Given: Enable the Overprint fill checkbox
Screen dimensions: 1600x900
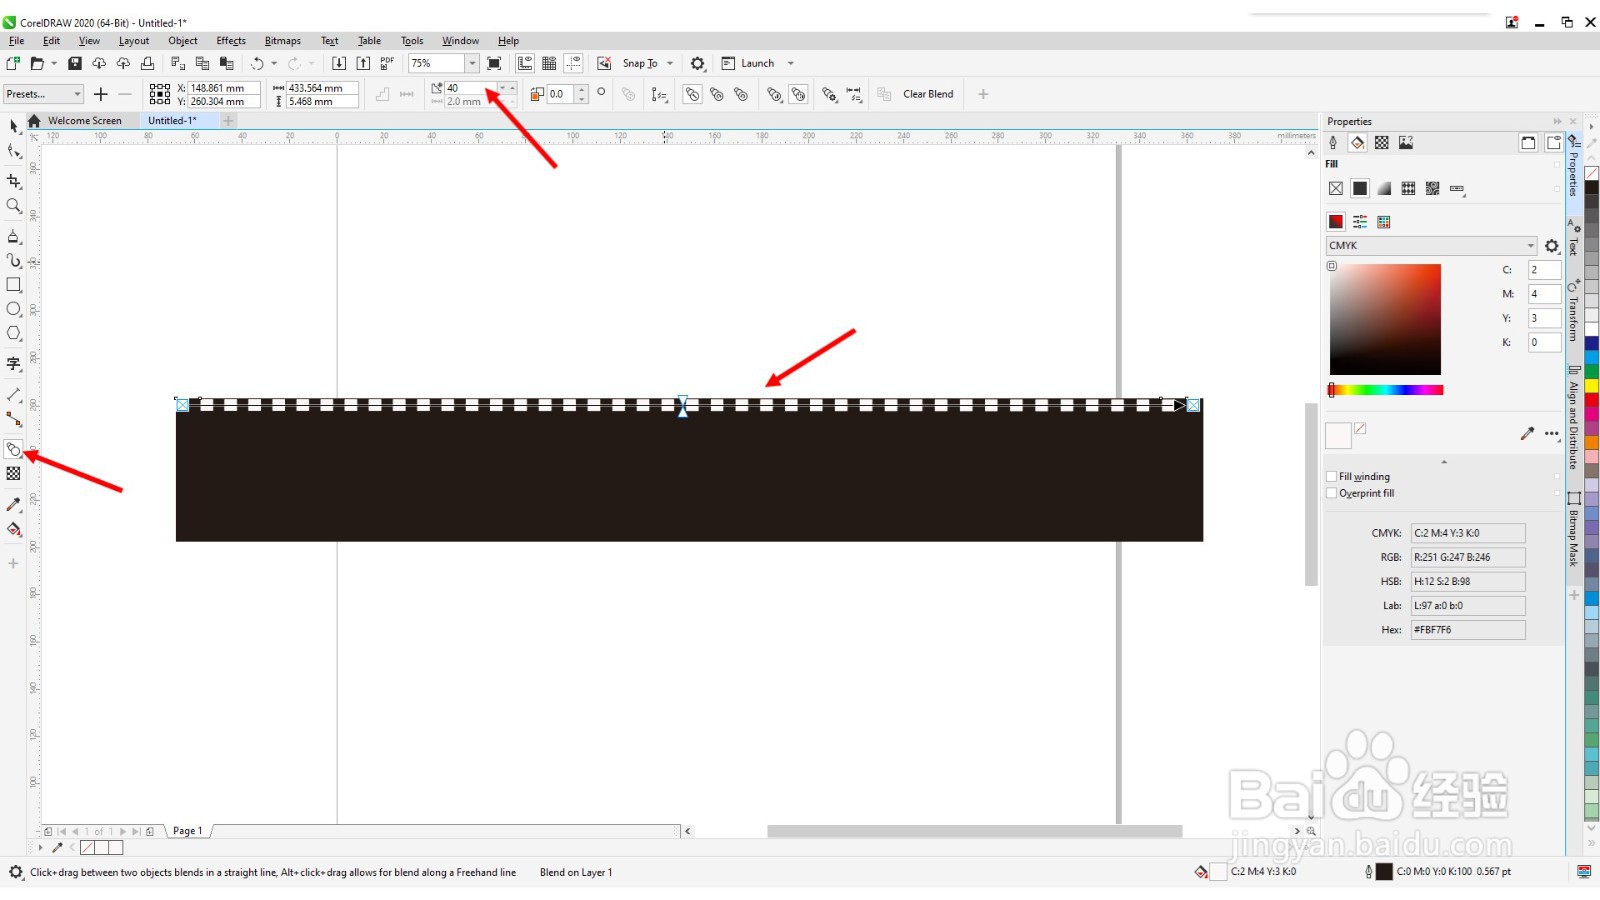Looking at the screenshot, I should pyautogui.click(x=1331, y=493).
